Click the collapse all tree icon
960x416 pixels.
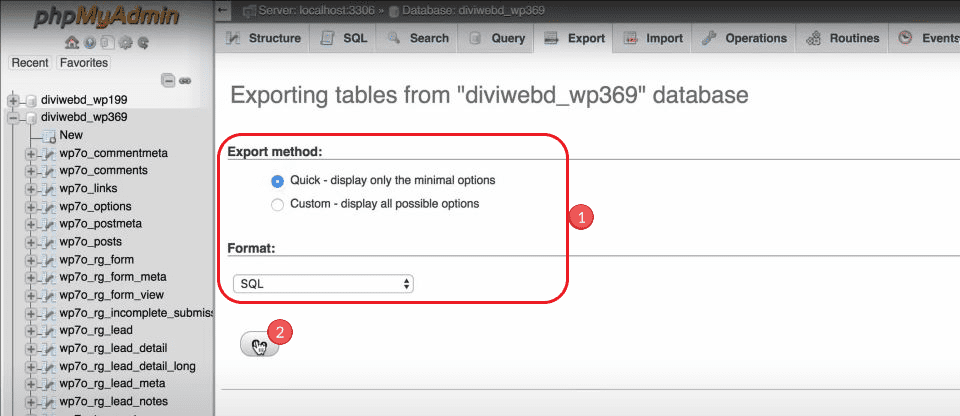[168, 80]
